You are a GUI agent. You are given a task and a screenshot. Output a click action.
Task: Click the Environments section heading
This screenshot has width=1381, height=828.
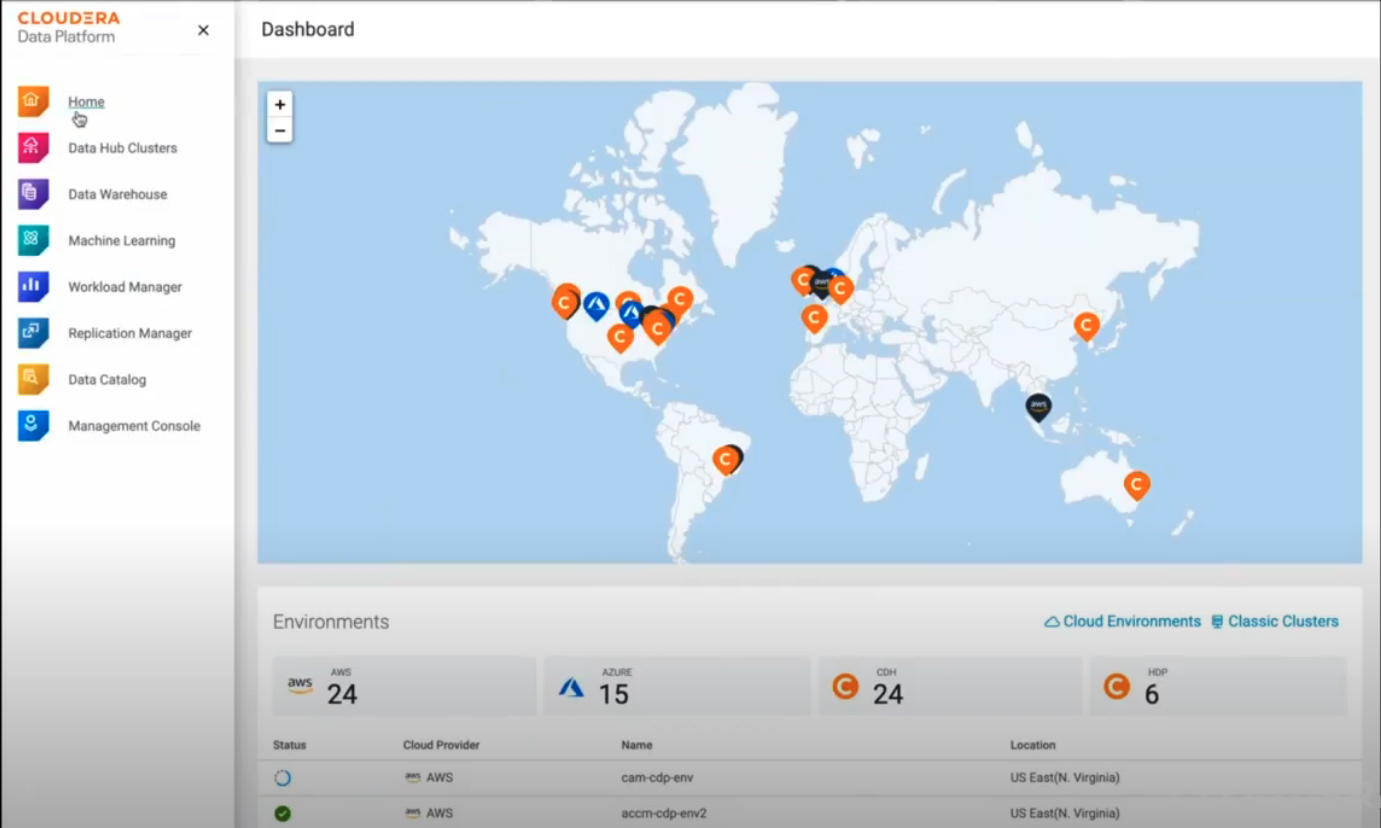pyautogui.click(x=331, y=622)
